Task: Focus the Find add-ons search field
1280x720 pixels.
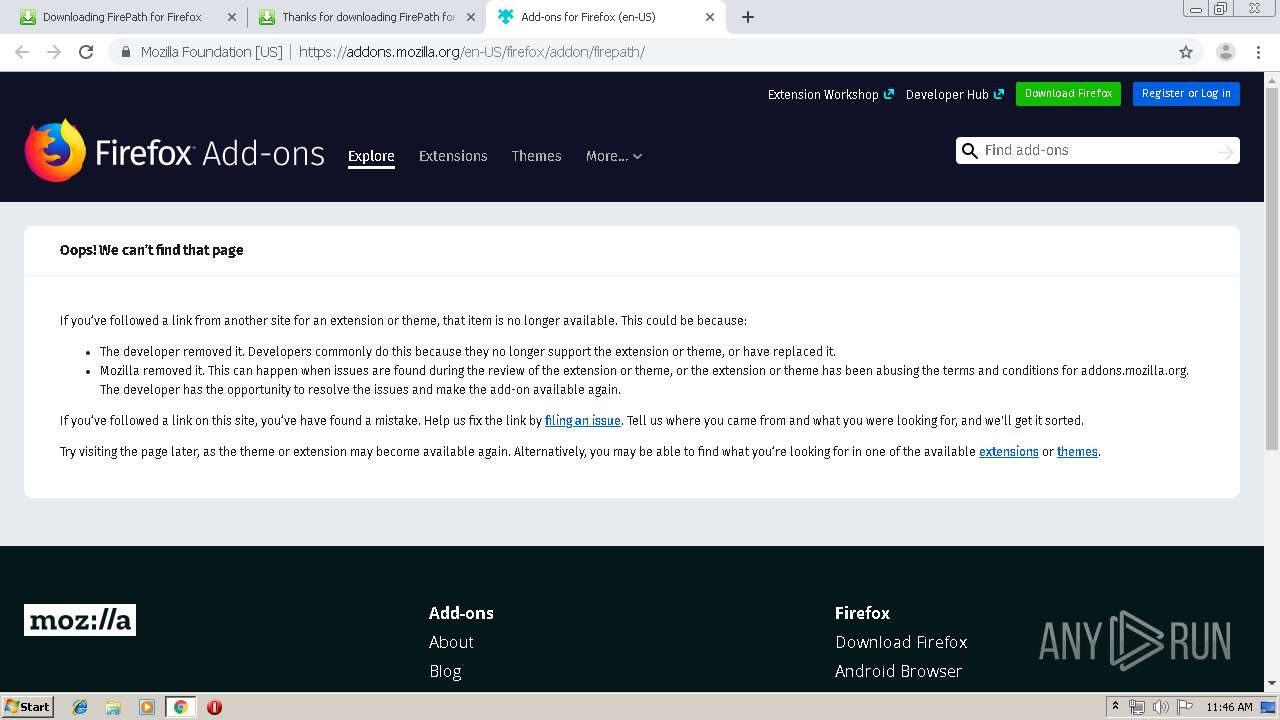Action: tap(1097, 151)
